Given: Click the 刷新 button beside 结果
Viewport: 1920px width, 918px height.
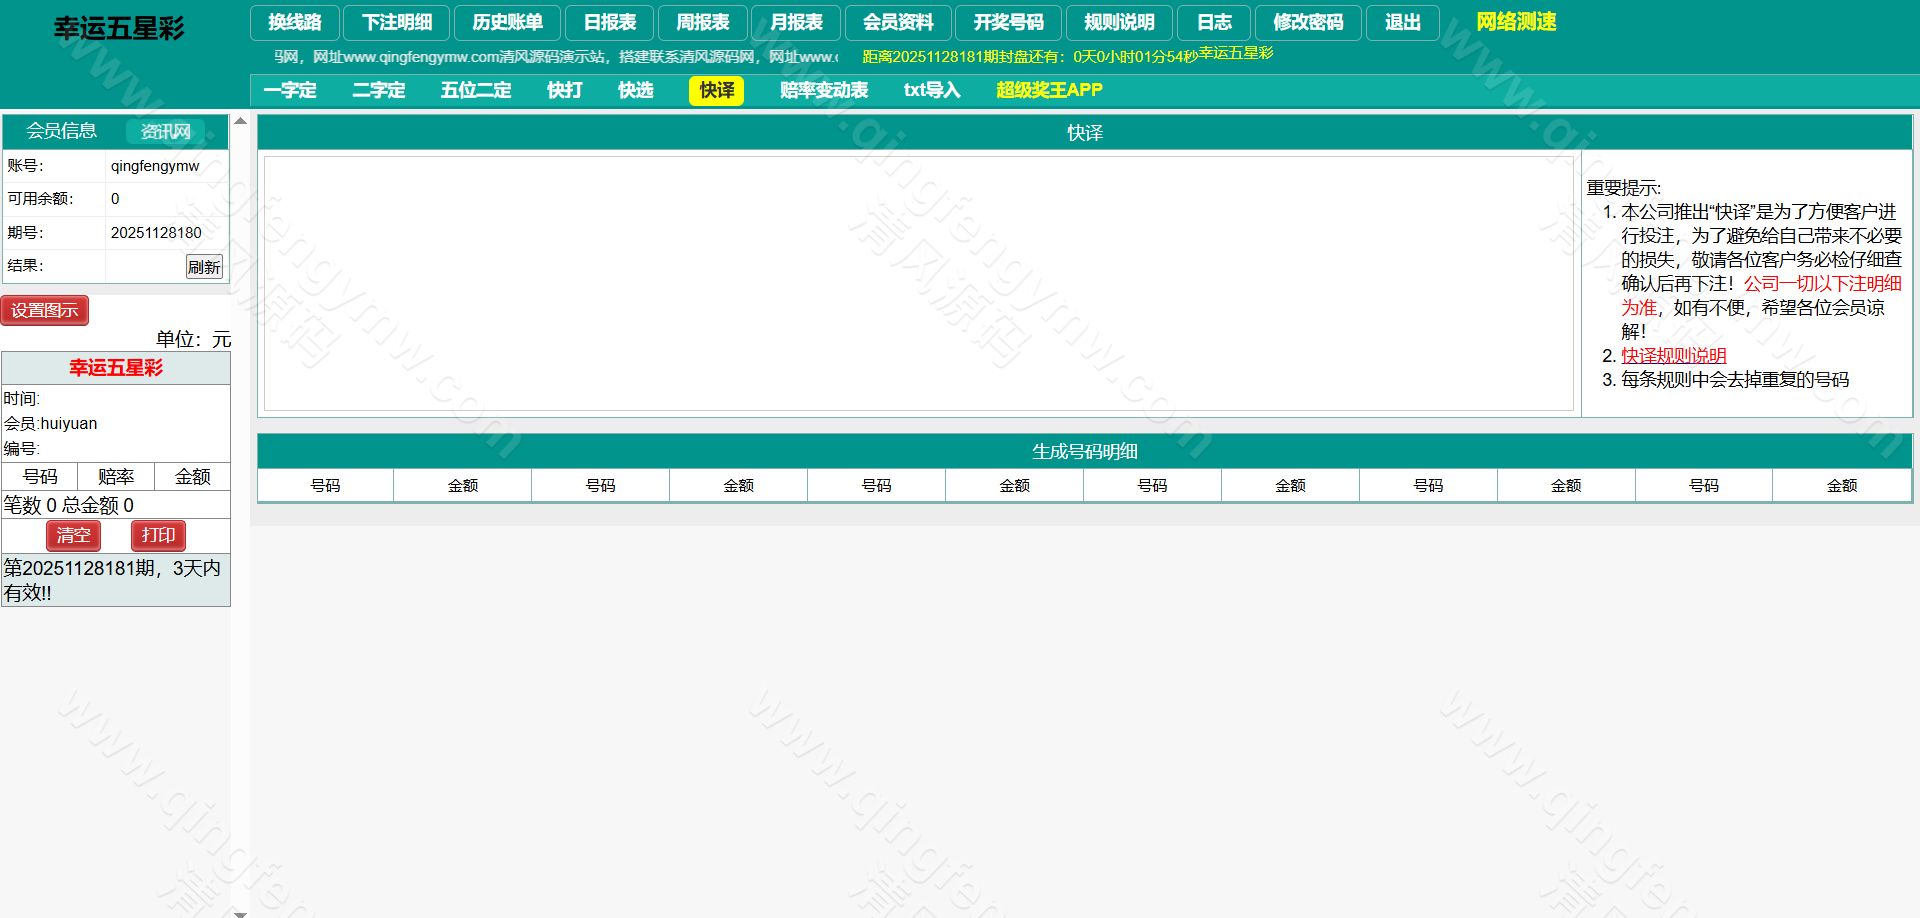Looking at the screenshot, I should [204, 267].
